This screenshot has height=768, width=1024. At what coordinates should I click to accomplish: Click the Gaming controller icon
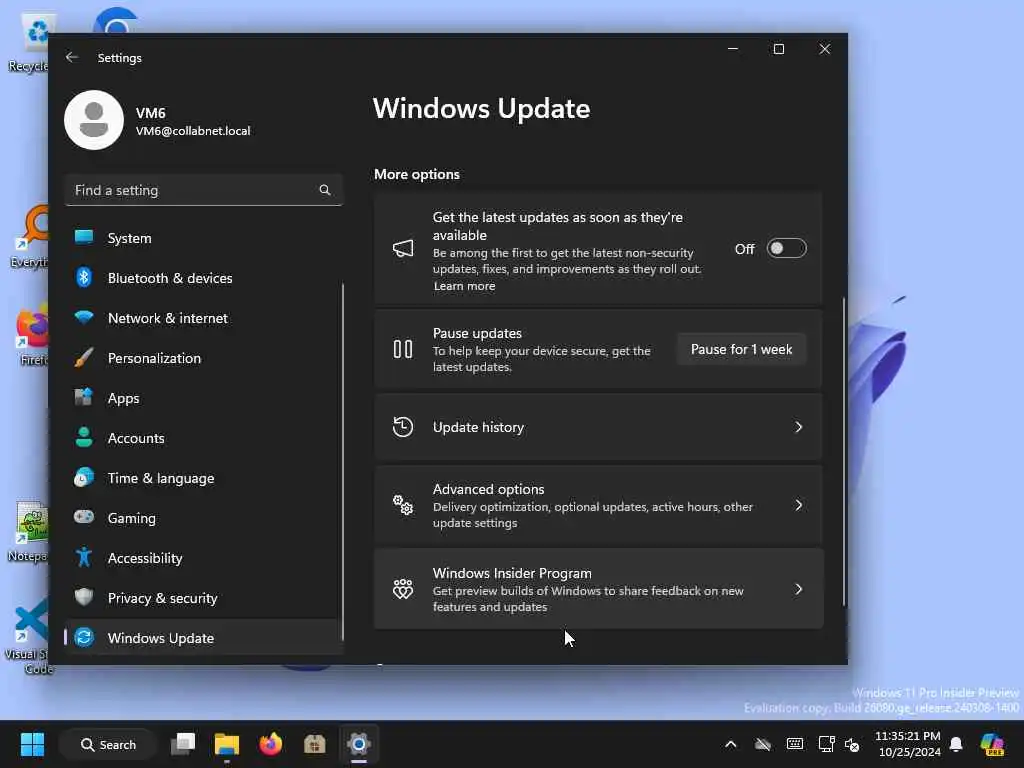pos(84,517)
